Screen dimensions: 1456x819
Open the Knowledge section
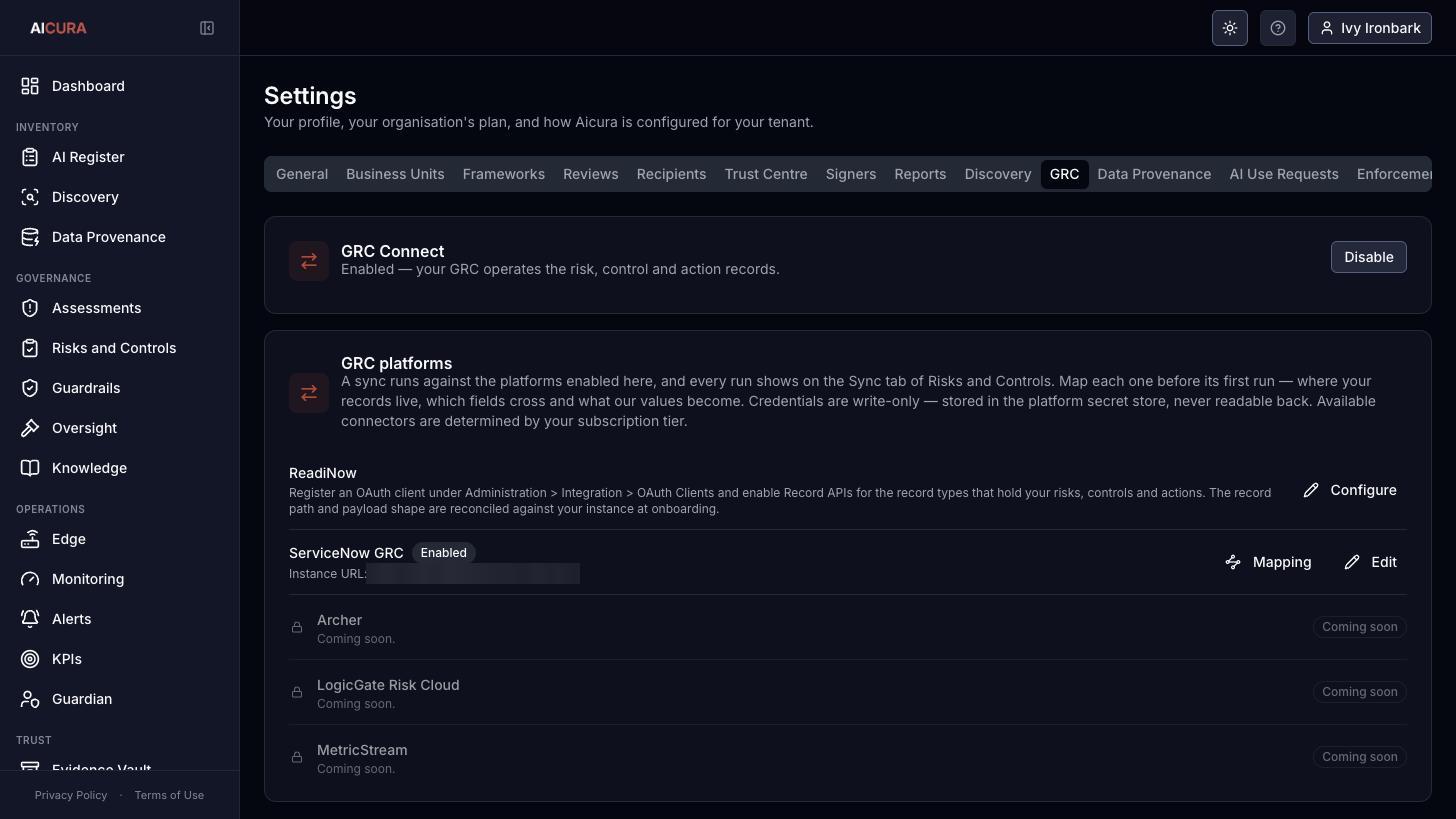pos(119,468)
